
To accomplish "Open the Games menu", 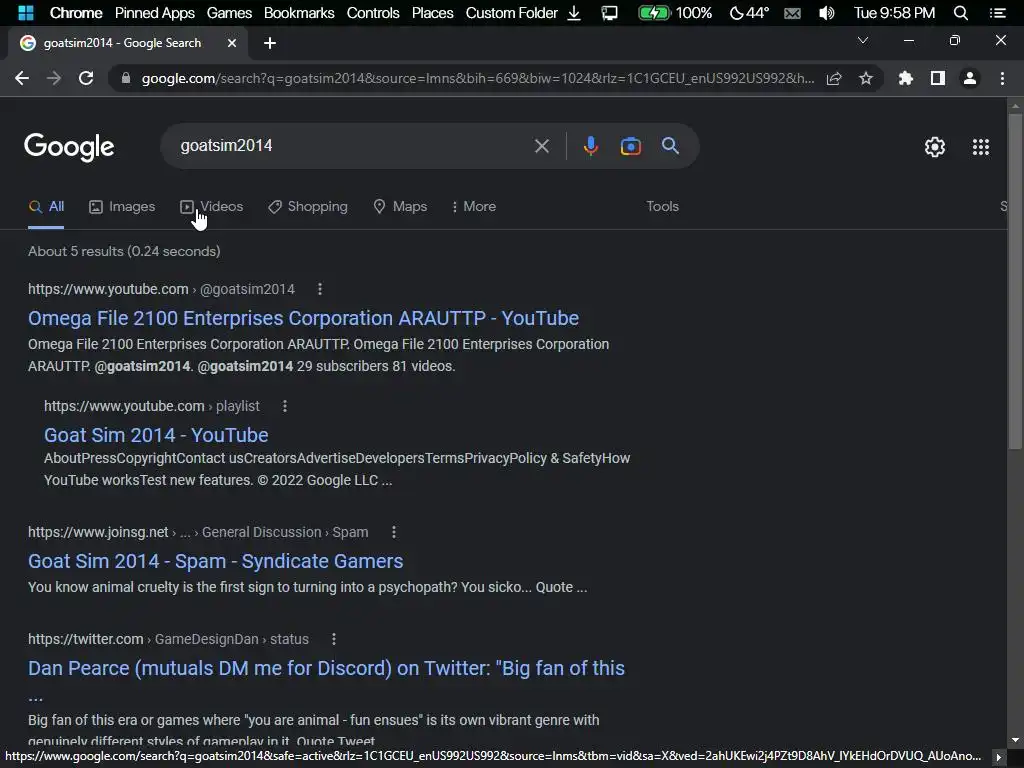I will click(229, 12).
